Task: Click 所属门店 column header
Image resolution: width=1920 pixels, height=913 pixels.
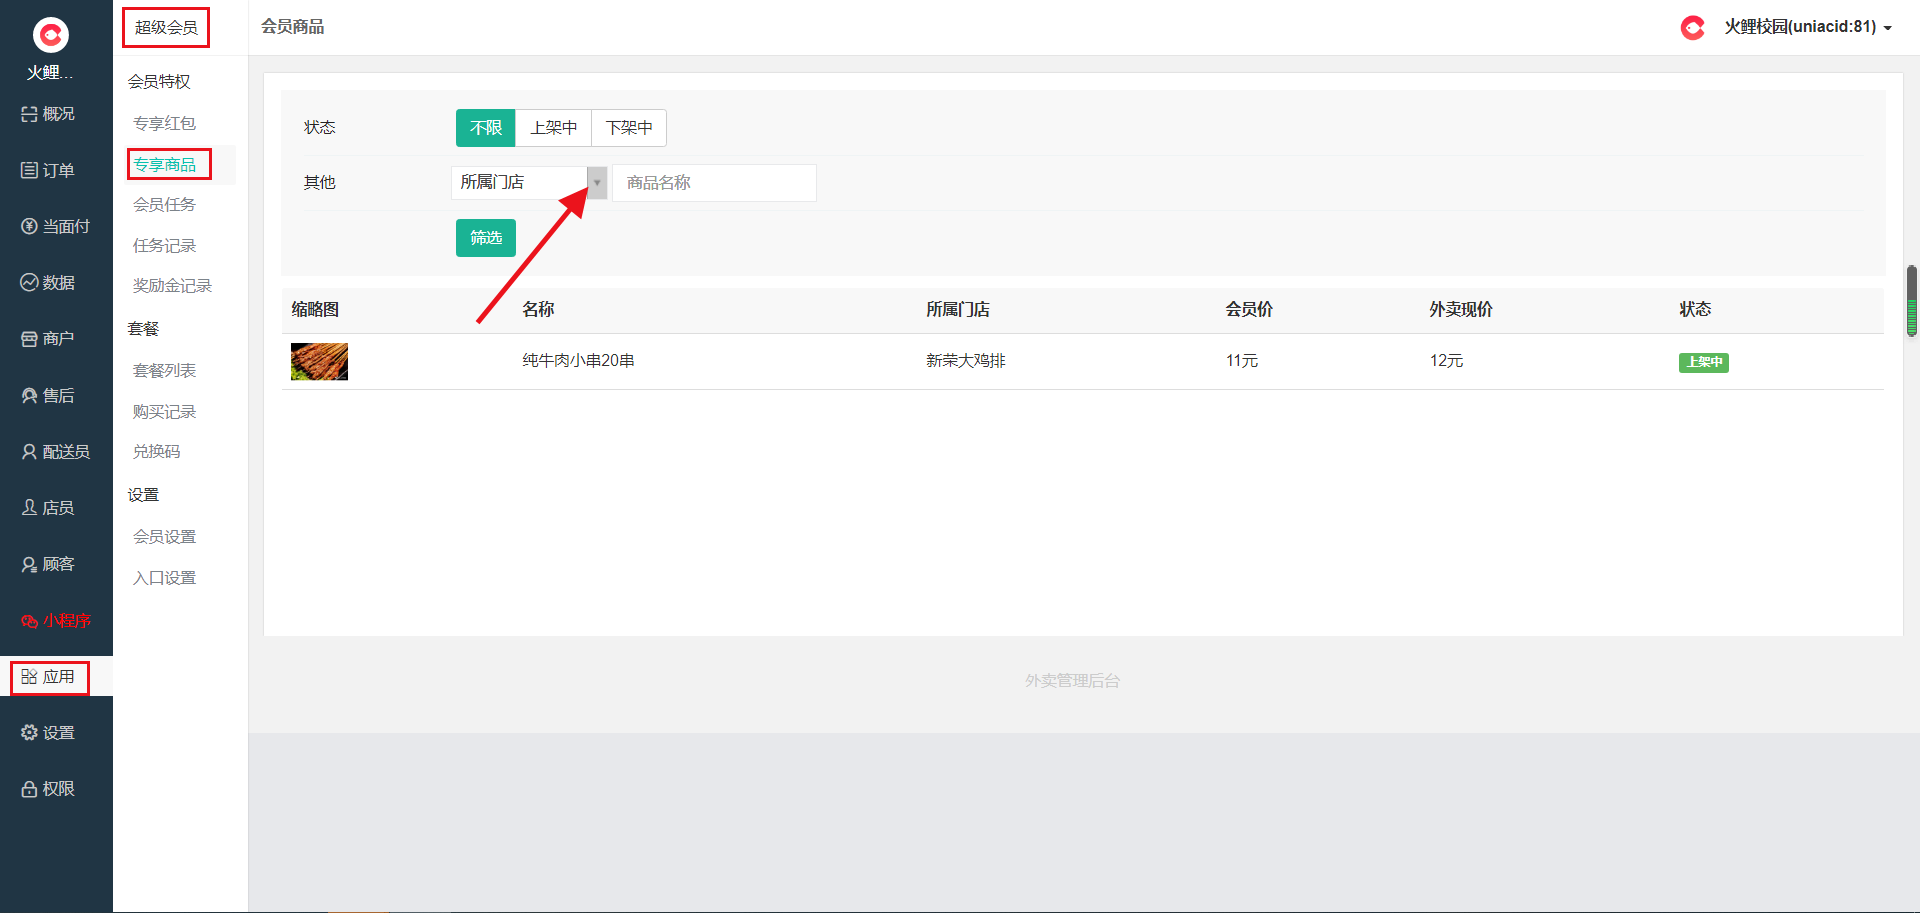Action: [958, 309]
